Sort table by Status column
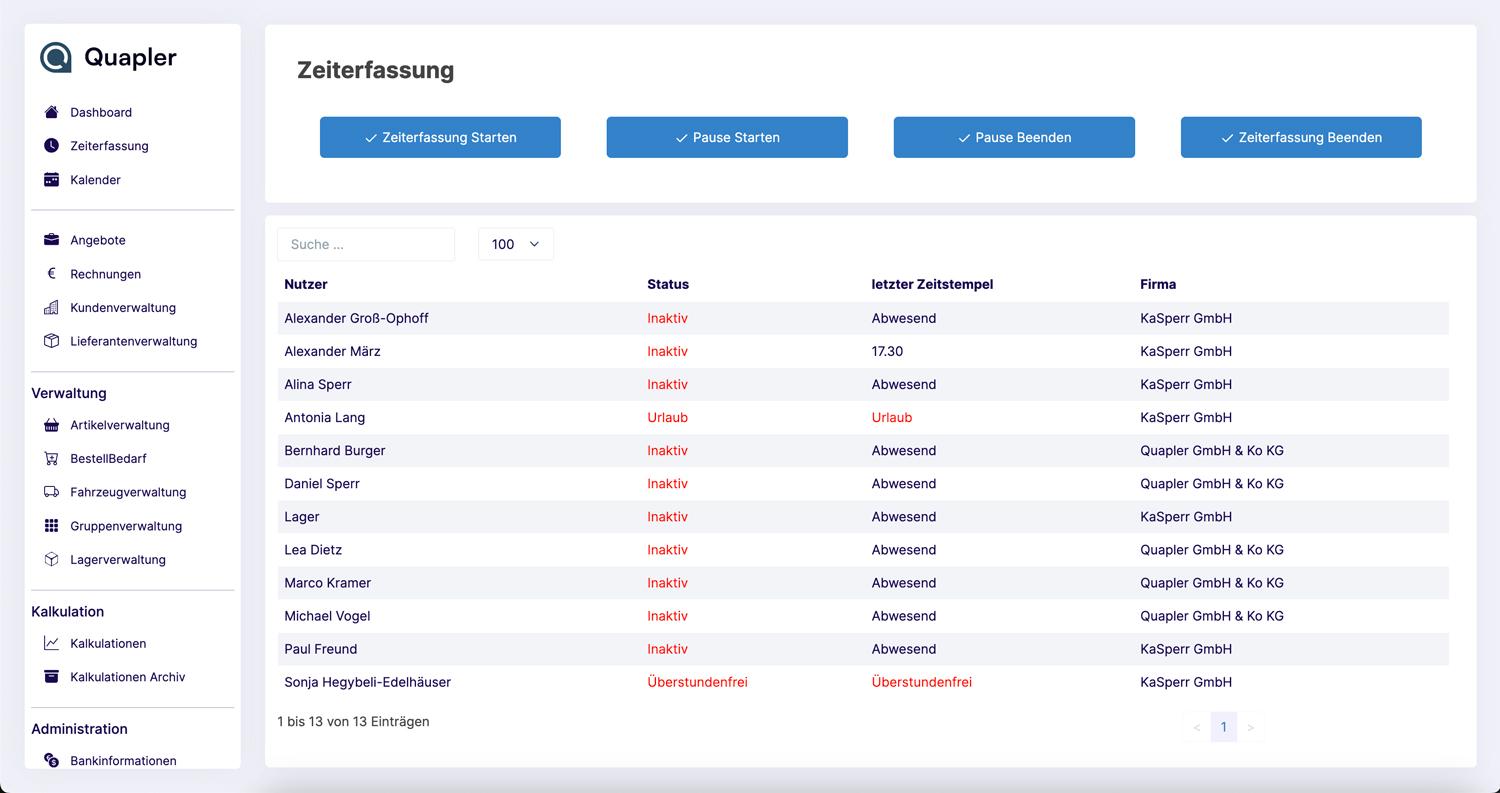Screen dimensions: 1500x793 668,284
